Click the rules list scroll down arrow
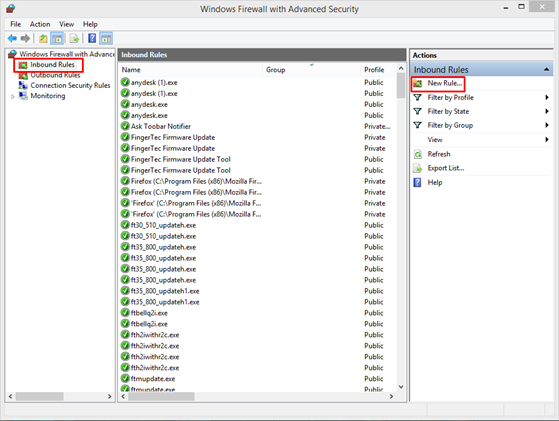The height and width of the screenshot is (421, 559). (x=401, y=387)
